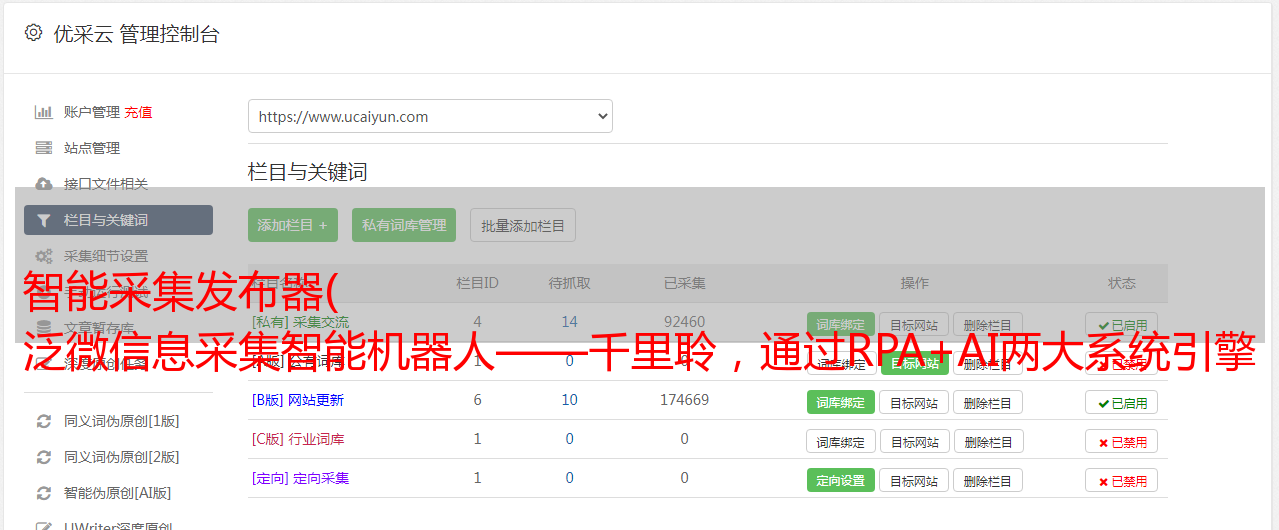Toggle the 已禁用 status for 定向采集
1279x530 pixels.
pyautogui.click(x=1122, y=480)
